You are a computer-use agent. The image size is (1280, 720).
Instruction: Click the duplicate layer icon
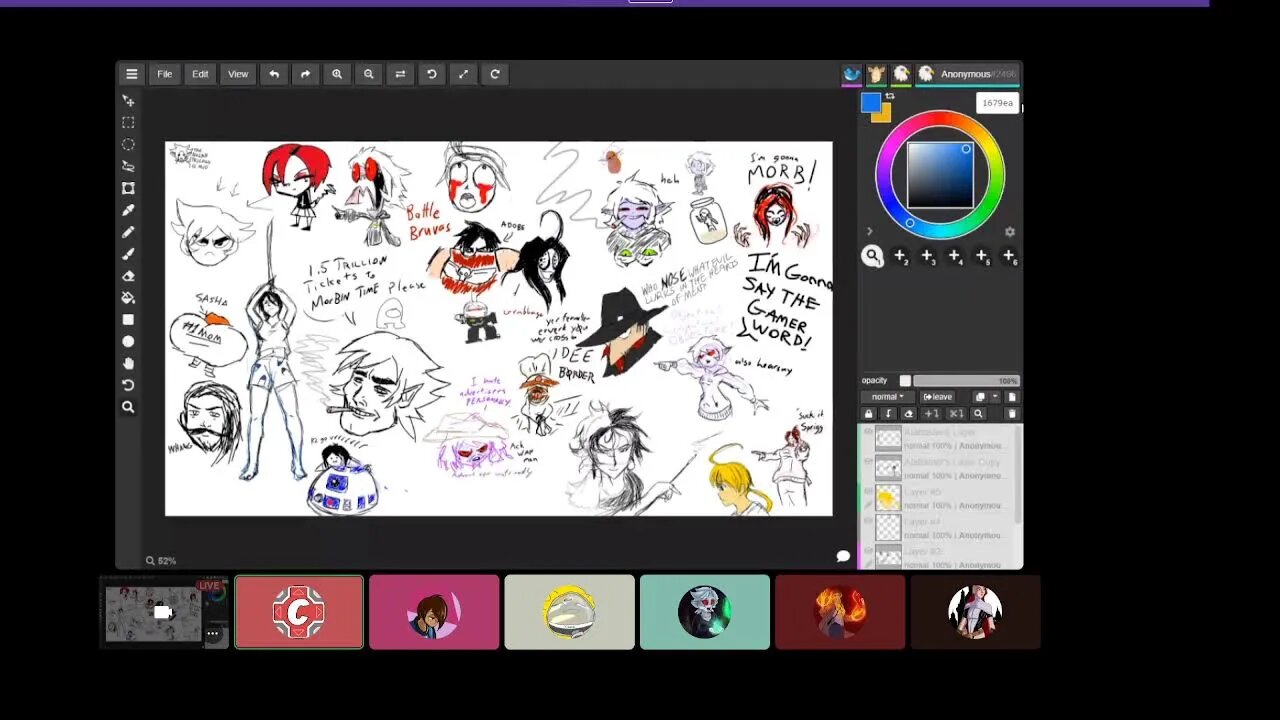(x=980, y=397)
